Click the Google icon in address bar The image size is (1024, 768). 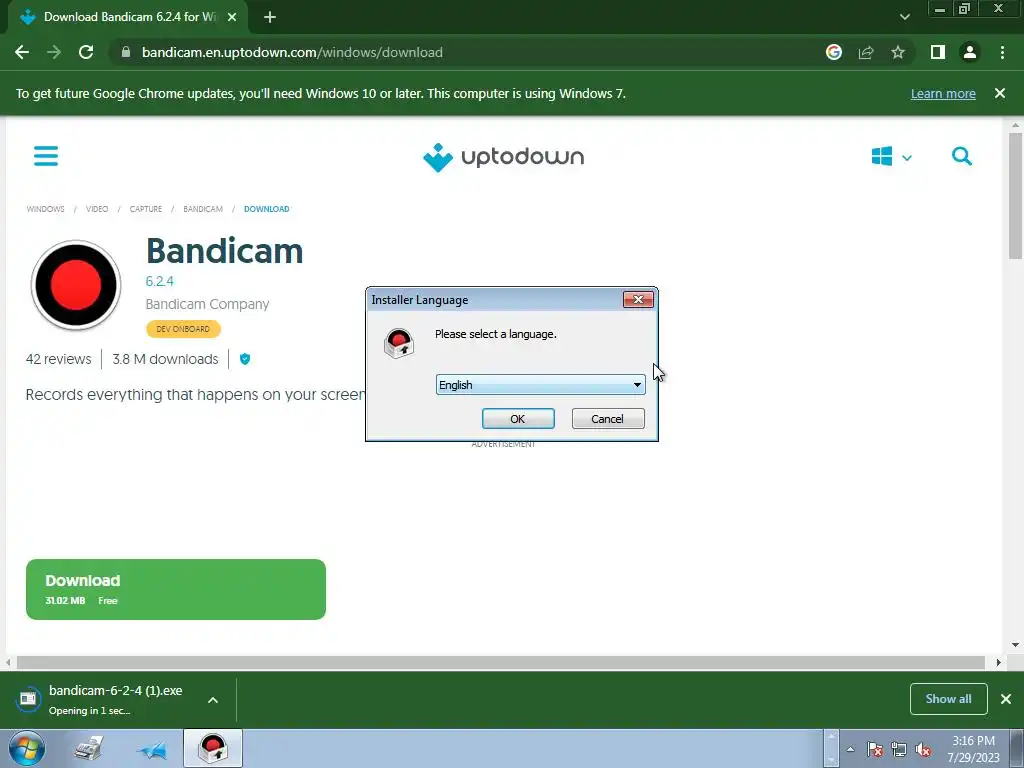pyautogui.click(x=833, y=52)
